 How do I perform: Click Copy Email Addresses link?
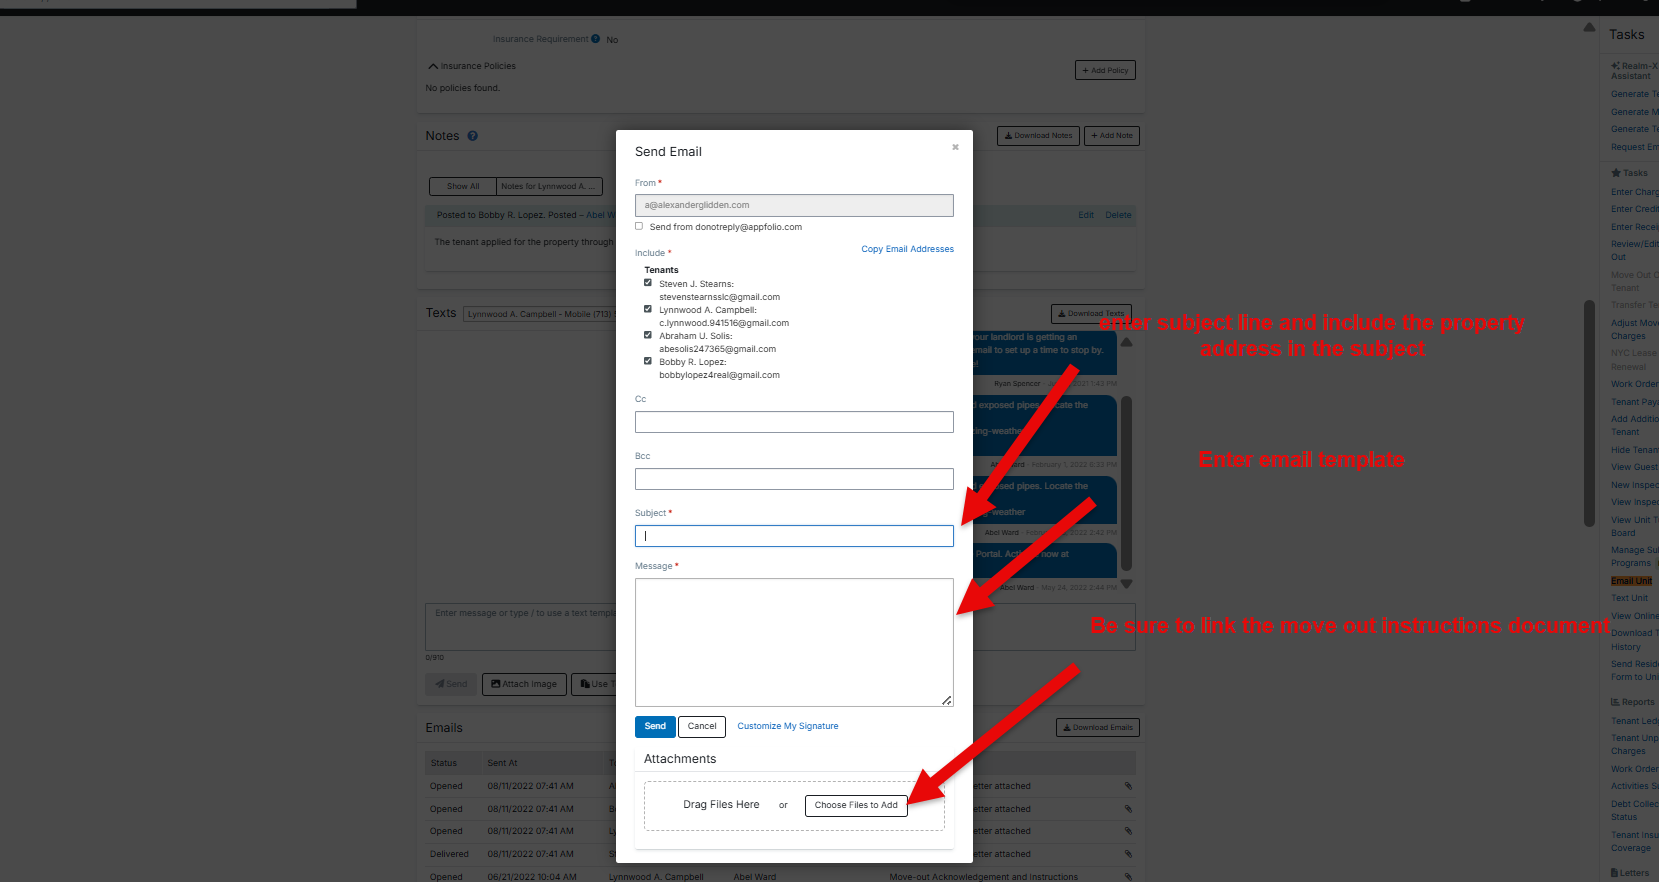click(x=907, y=249)
